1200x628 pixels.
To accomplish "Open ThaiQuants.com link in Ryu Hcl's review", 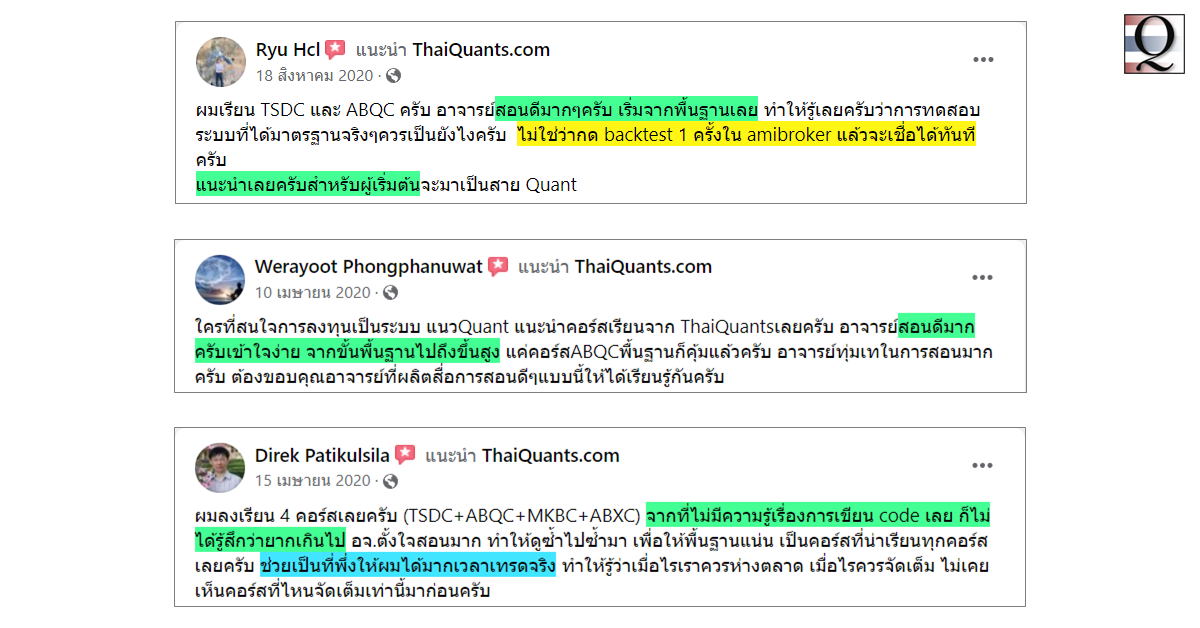I will pos(481,50).
